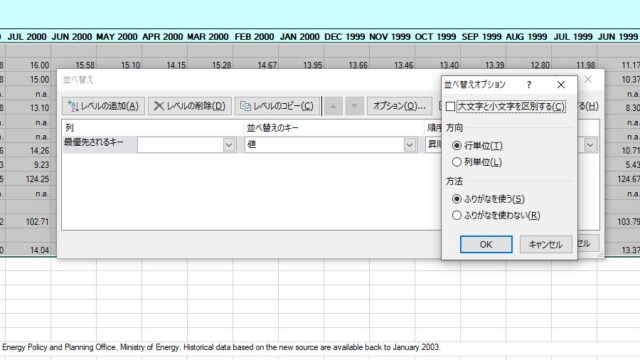This screenshot has height=360, width=640.
Task: Click the cell with value 13.10
Action: click(28, 108)
